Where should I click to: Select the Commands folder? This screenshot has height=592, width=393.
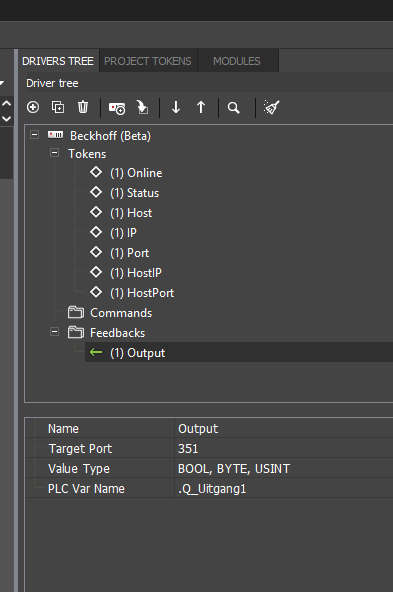click(x=121, y=313)
